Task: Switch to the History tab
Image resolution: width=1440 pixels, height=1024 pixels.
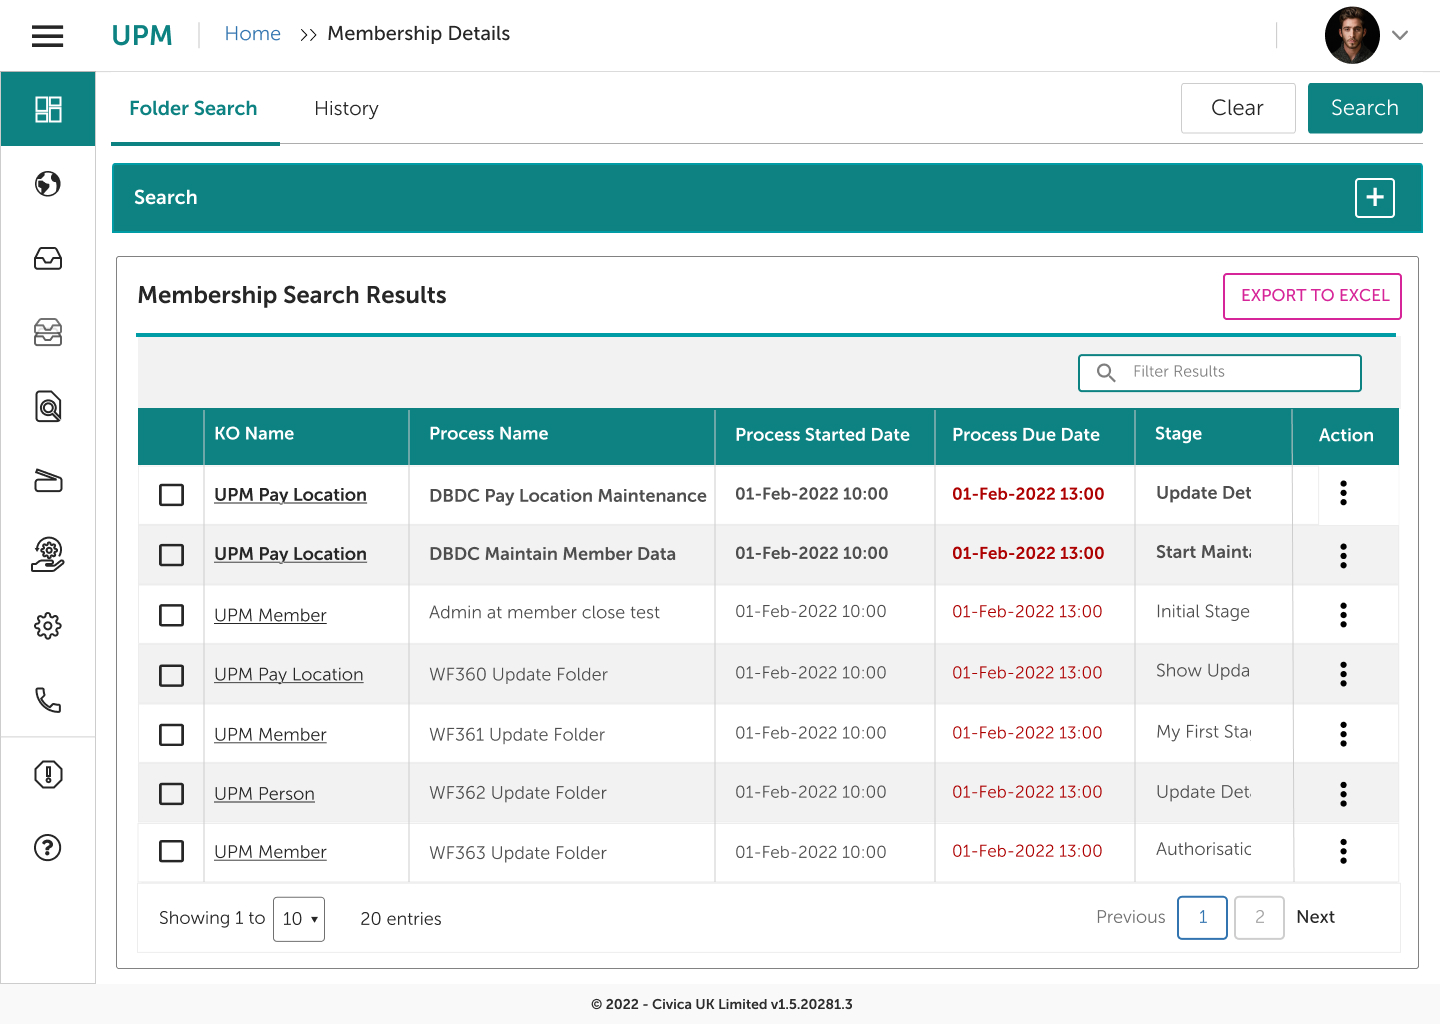Action: 346,109
